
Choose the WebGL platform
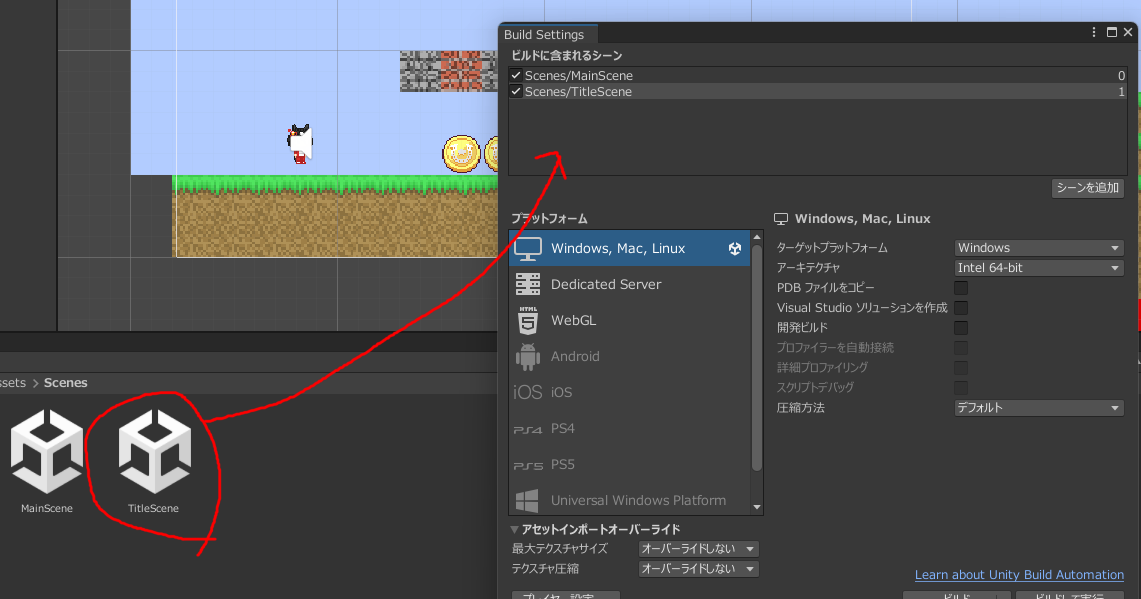pos(629,320)
